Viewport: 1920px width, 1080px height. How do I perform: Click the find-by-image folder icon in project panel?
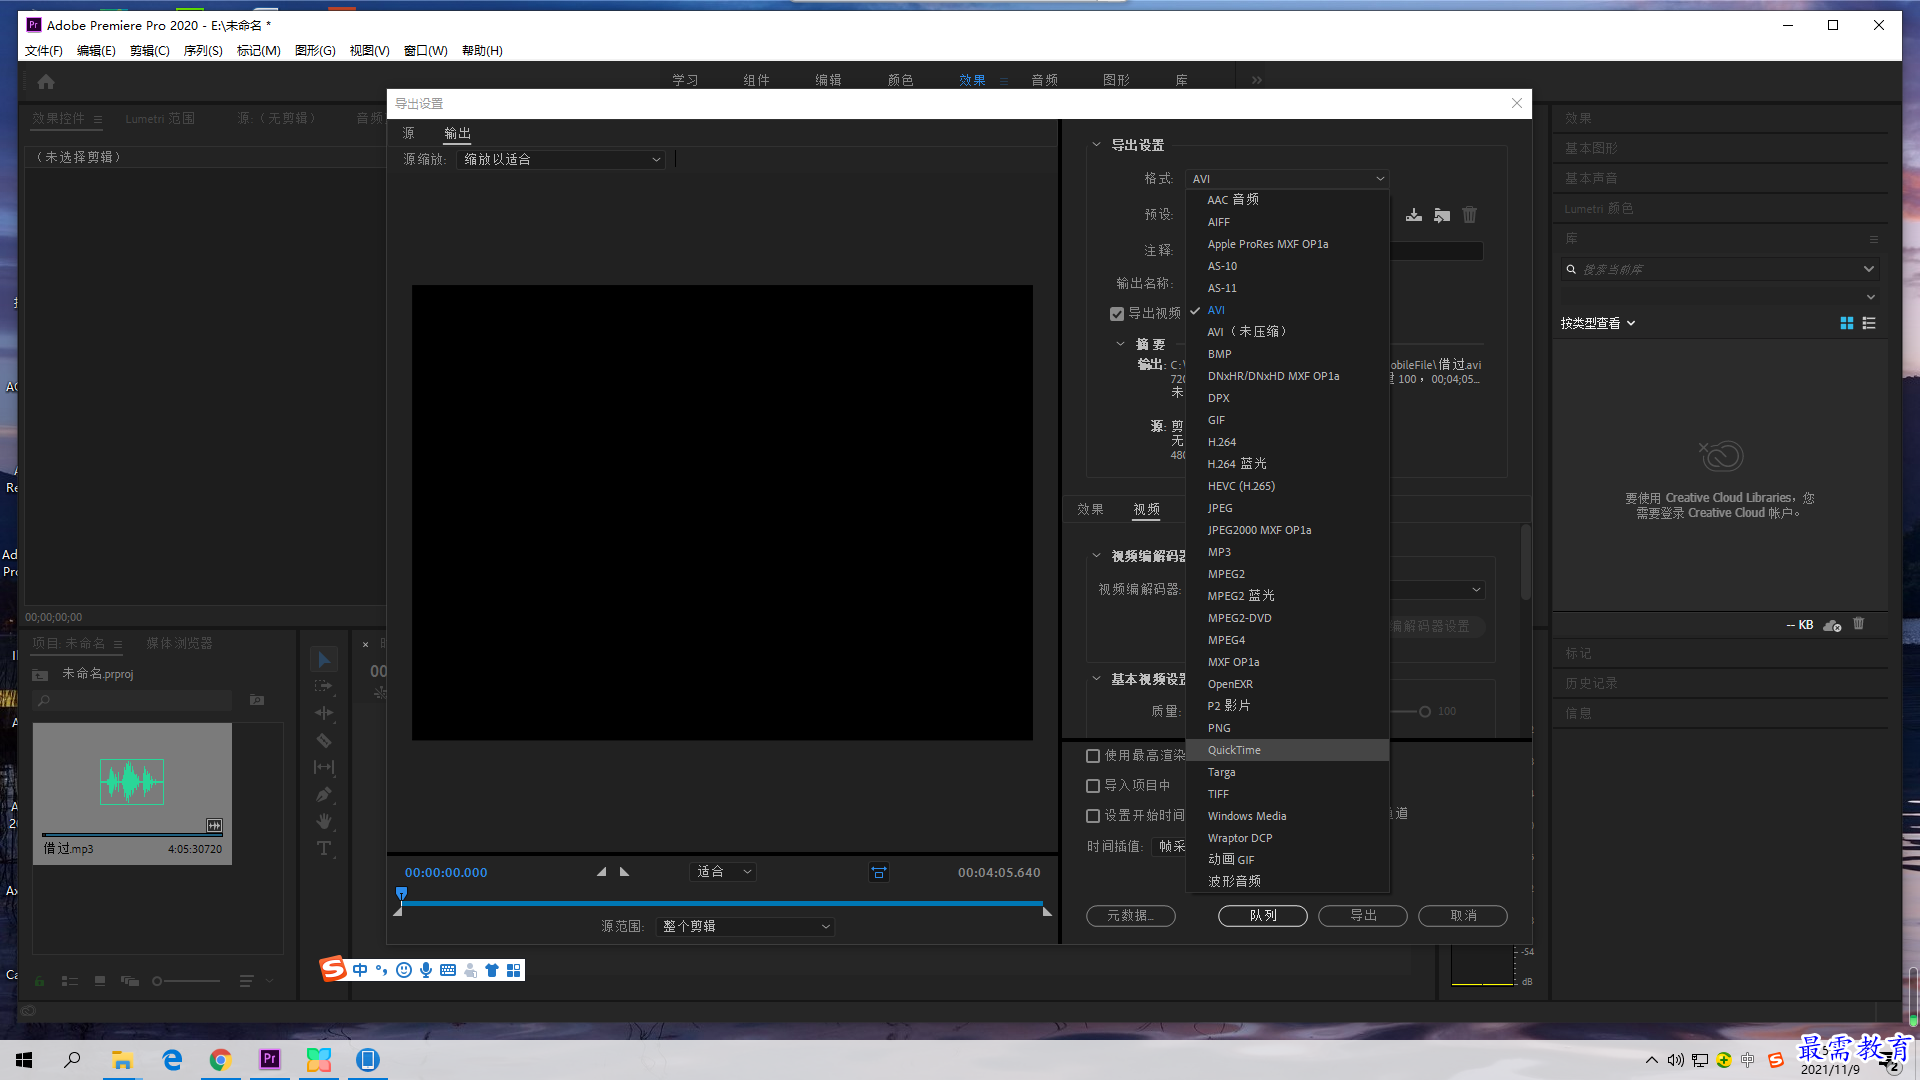pyautogui.click(x=257, y=700)
